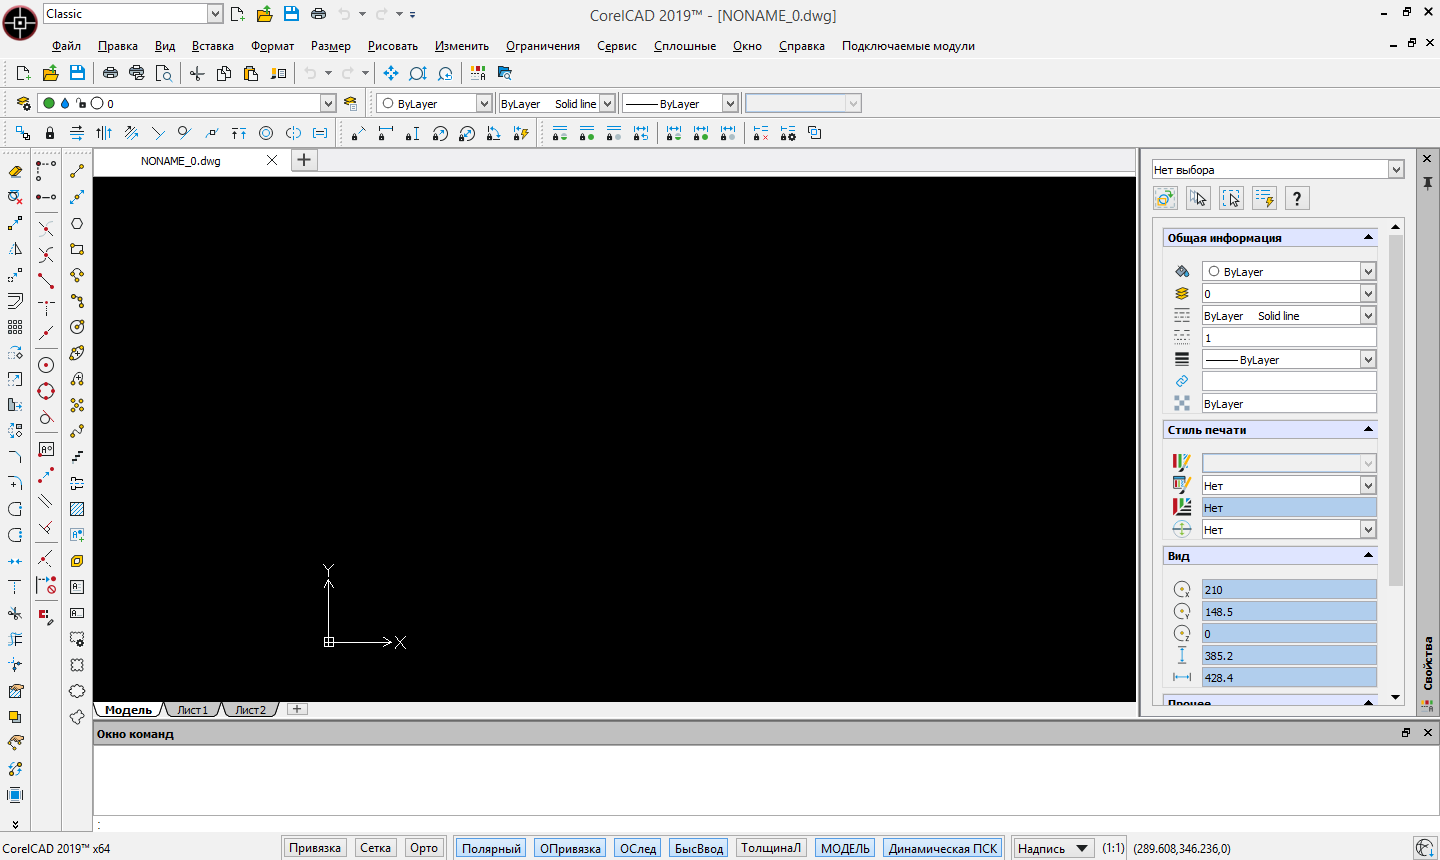Toggle Полярный tracking
Image resolution: width=1440 pixels, height=860 pixels.
(491, 848)
